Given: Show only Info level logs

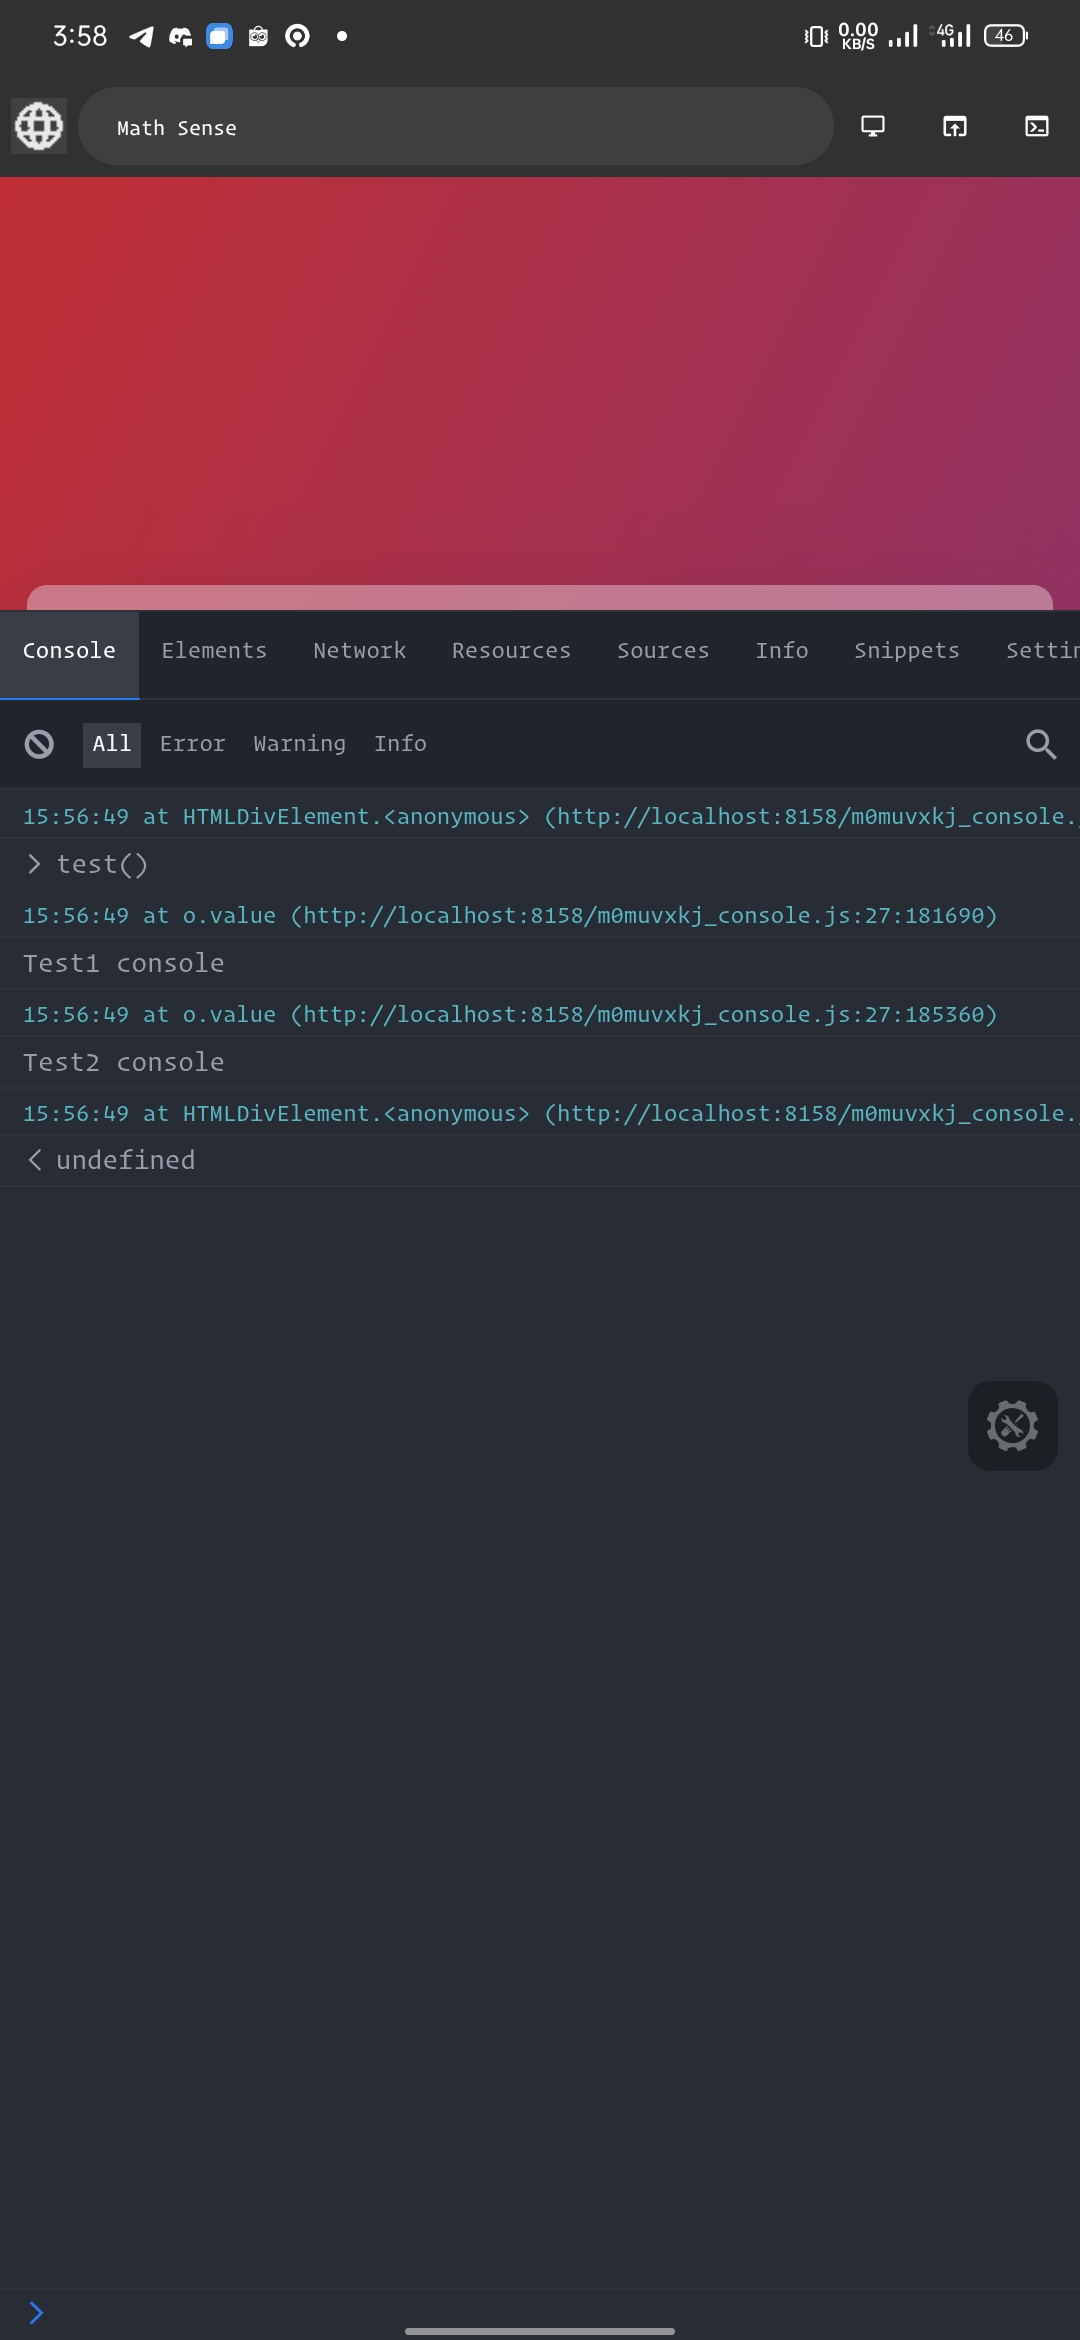Looking at the screenshot, I should coord(400,743).
